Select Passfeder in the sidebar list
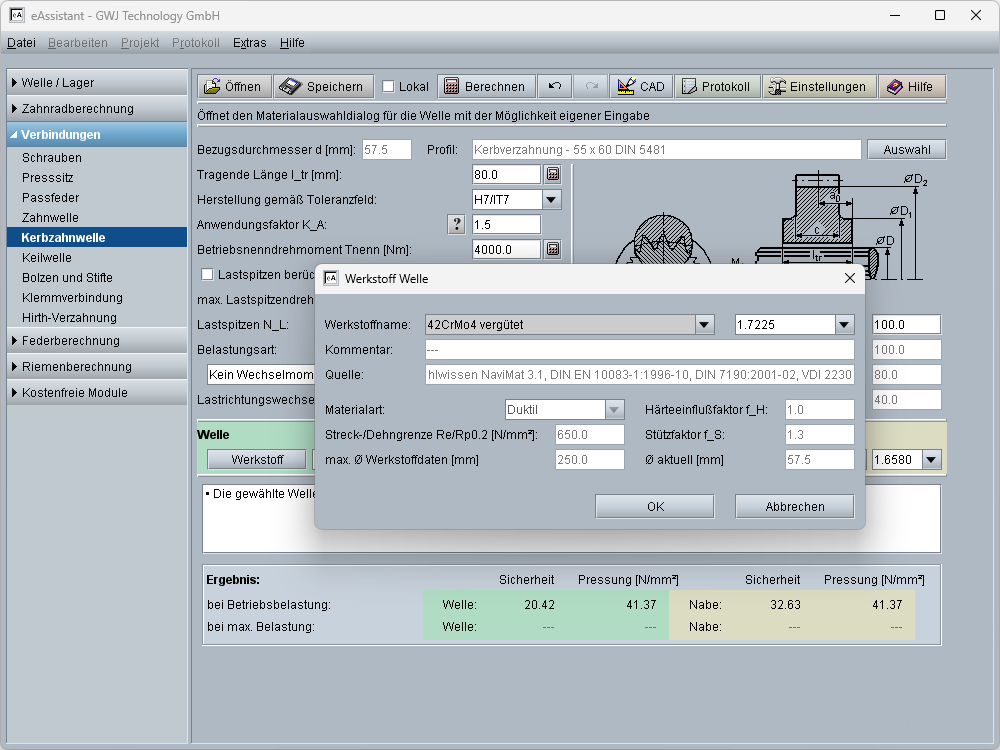This screenshot has width=1000, height=750. pos(49,198)
